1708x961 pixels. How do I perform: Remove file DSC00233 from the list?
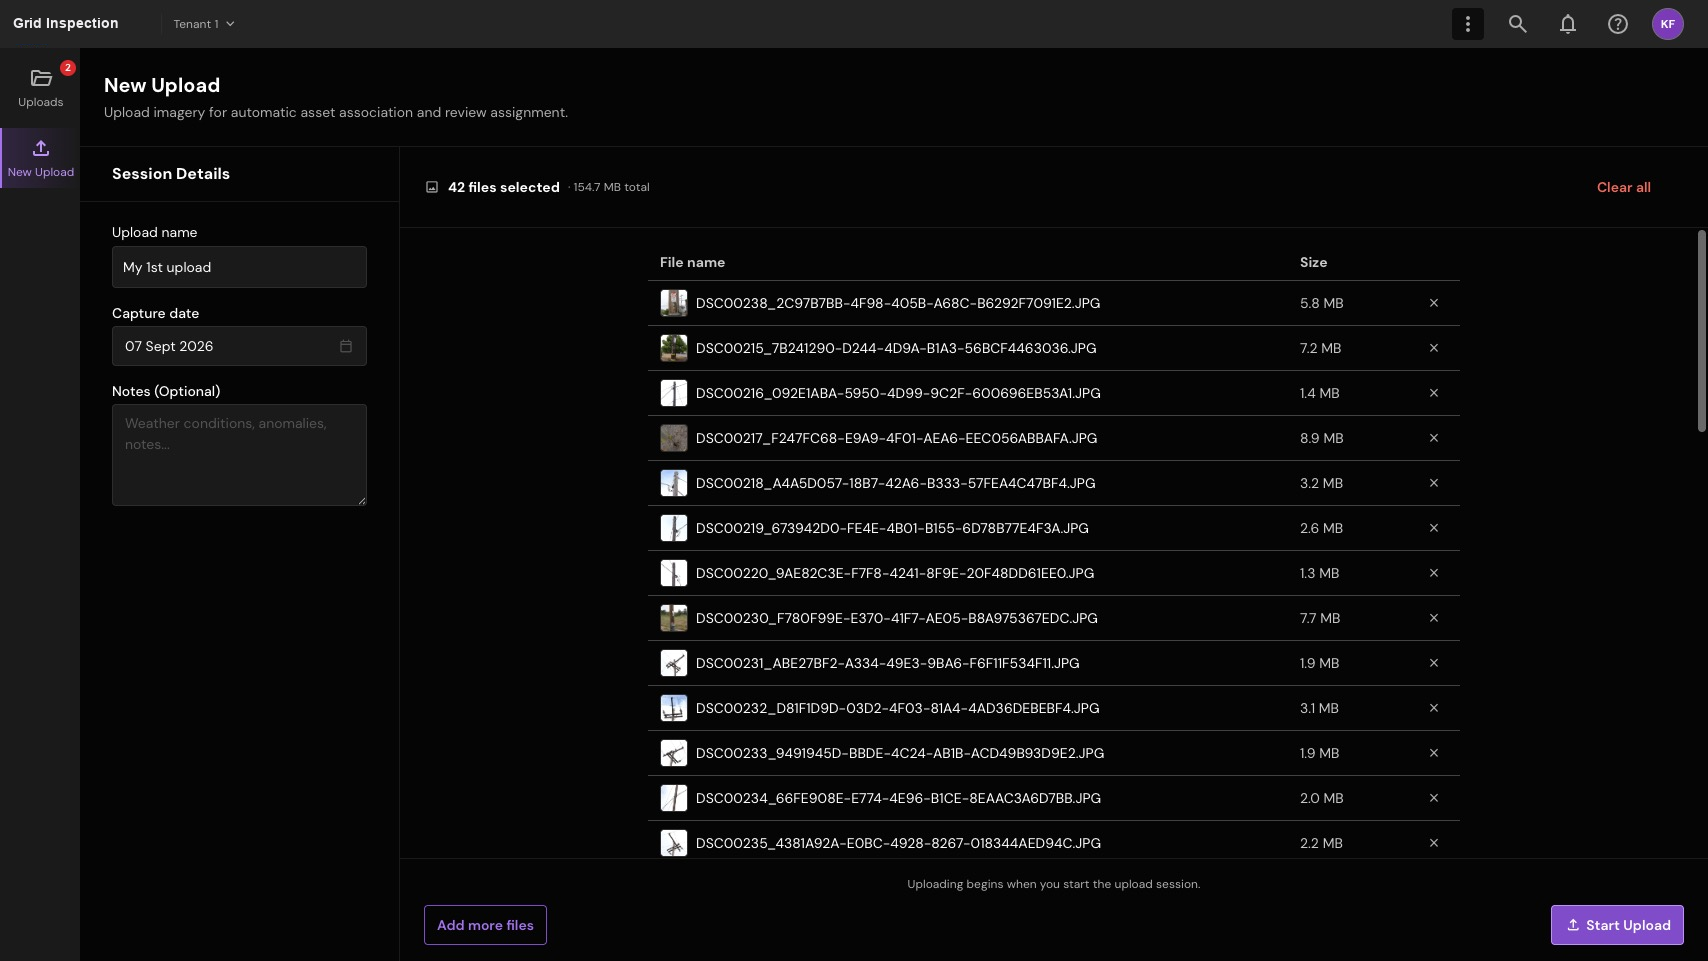pyautogui.click(x=1433, y=753)
